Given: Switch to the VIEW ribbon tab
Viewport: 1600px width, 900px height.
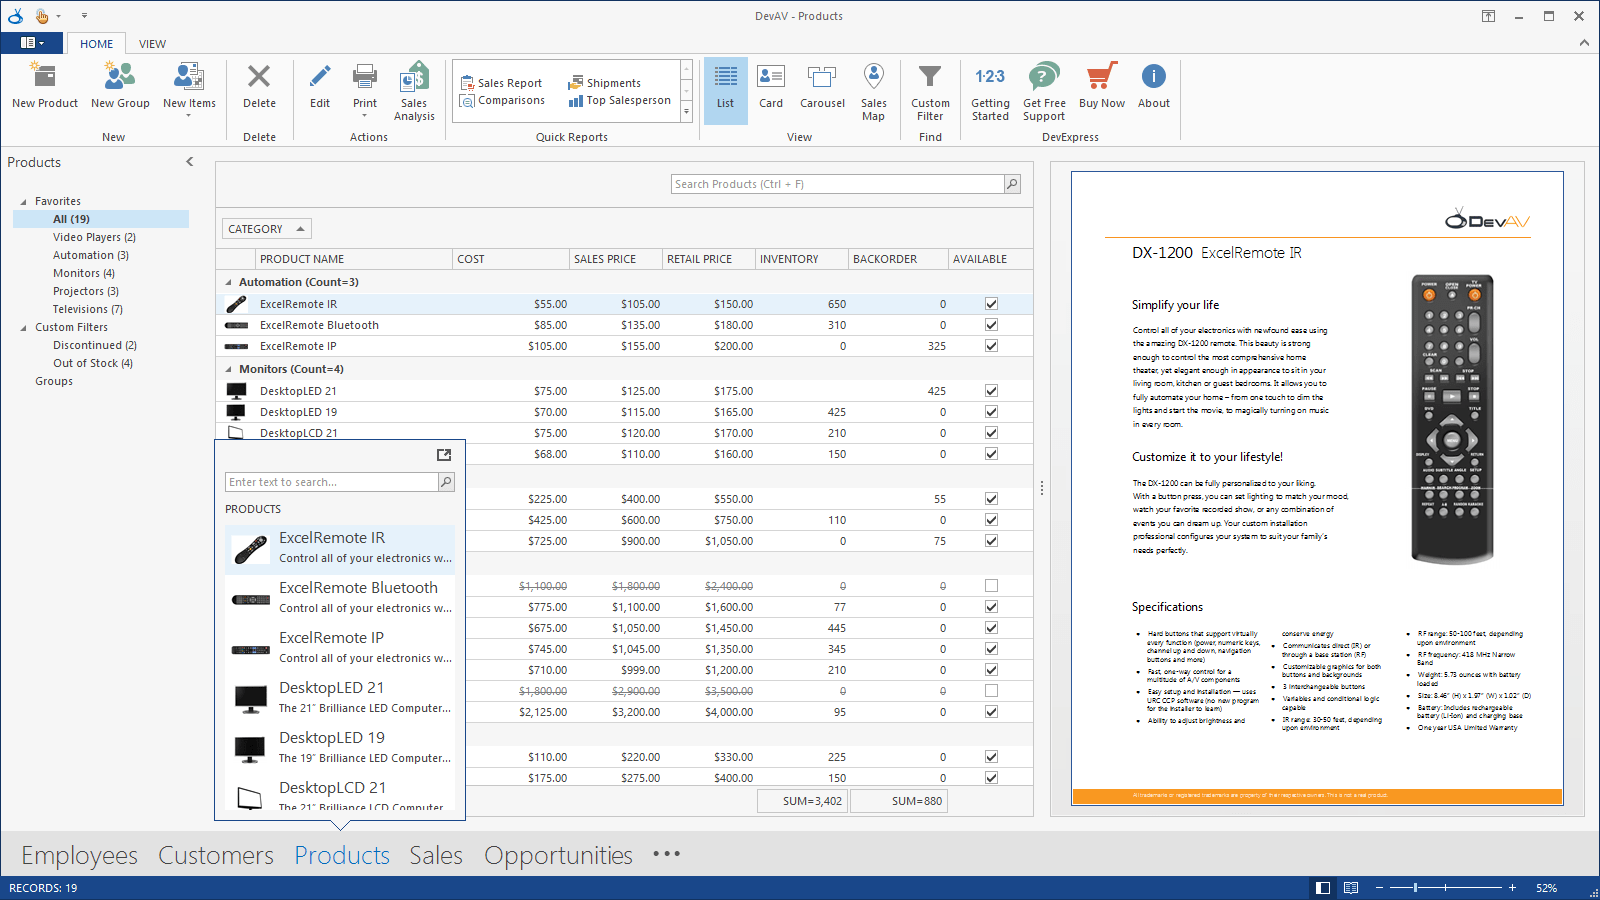Looking at the screenshot, I should pyautogui.click(x=152, y=44).
